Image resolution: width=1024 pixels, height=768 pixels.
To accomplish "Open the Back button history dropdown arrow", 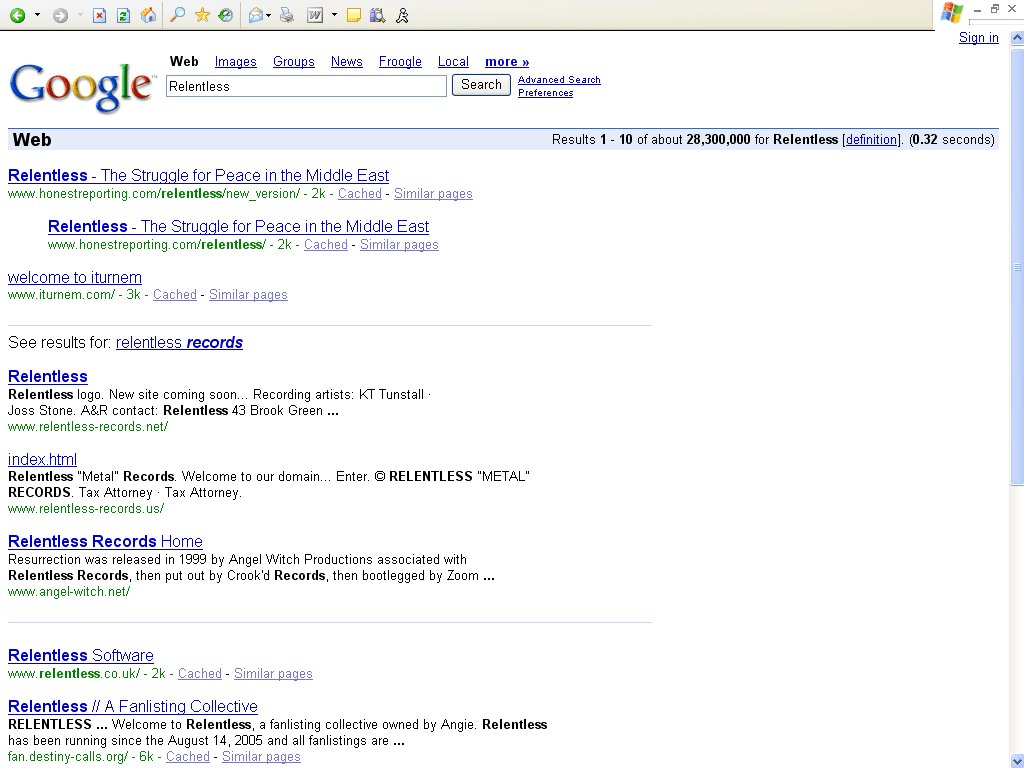I will [37, 15].
